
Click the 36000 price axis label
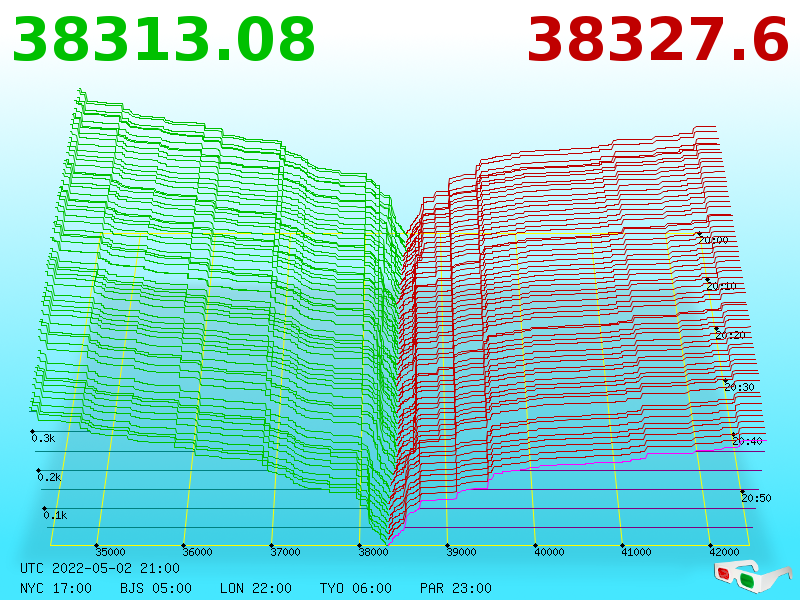[198, 552]
